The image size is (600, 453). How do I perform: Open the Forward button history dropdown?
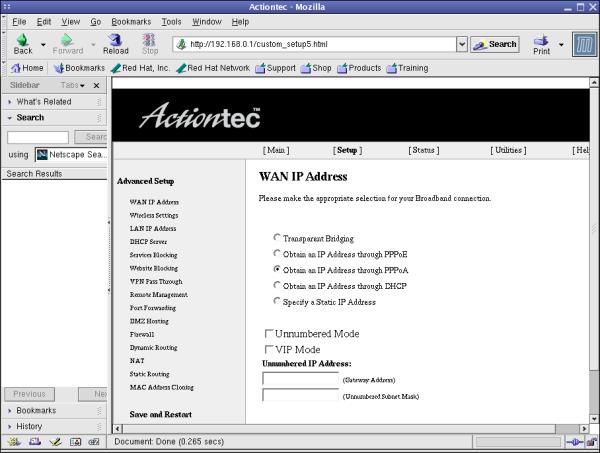pyautogui.click(x=93, y=44)
